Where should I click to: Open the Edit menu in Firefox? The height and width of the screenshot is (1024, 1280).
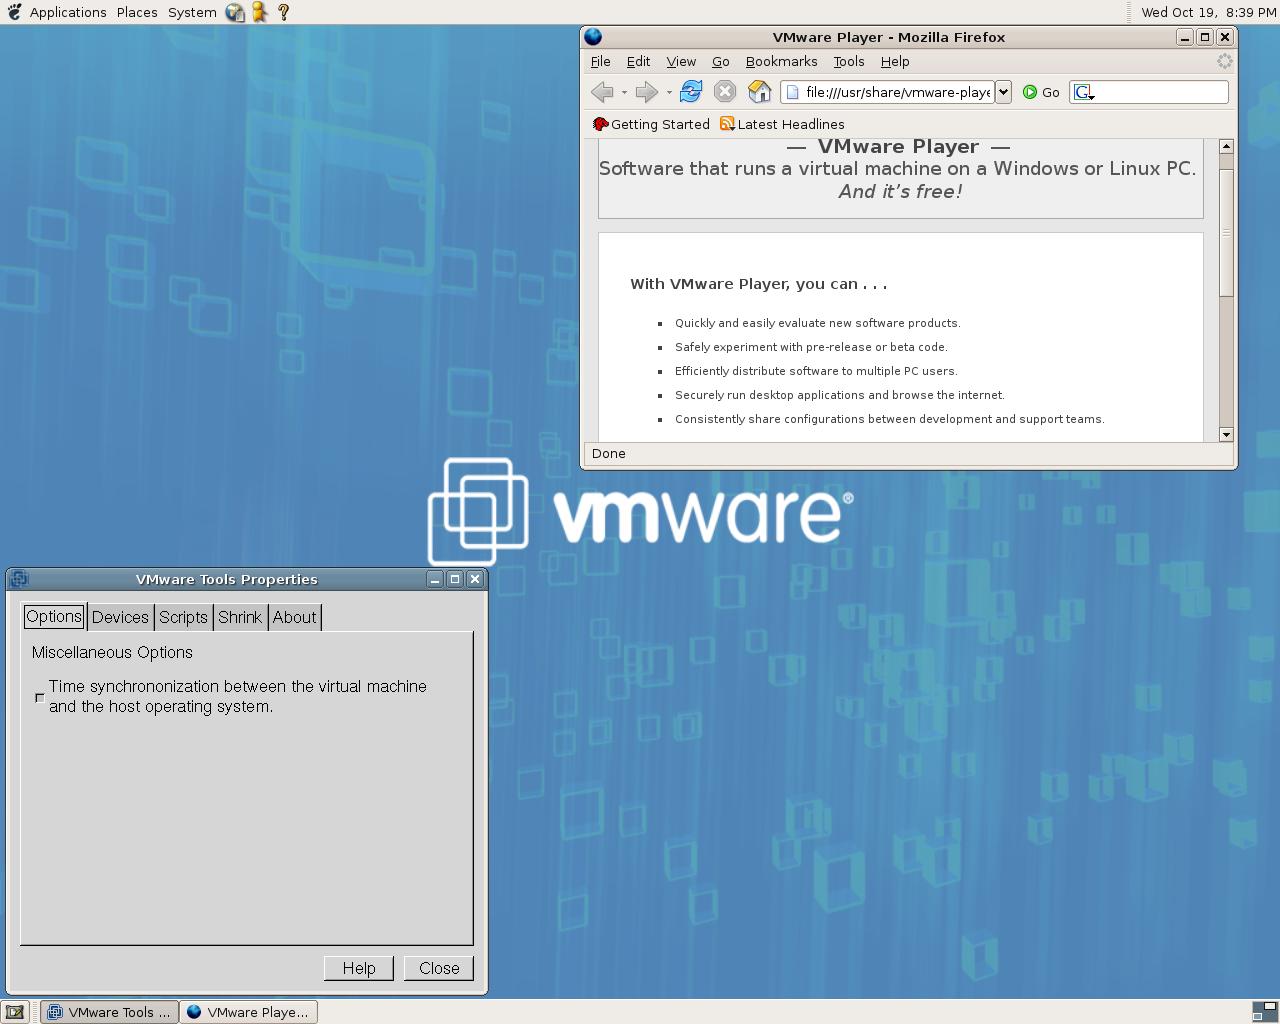pos(639,62)
